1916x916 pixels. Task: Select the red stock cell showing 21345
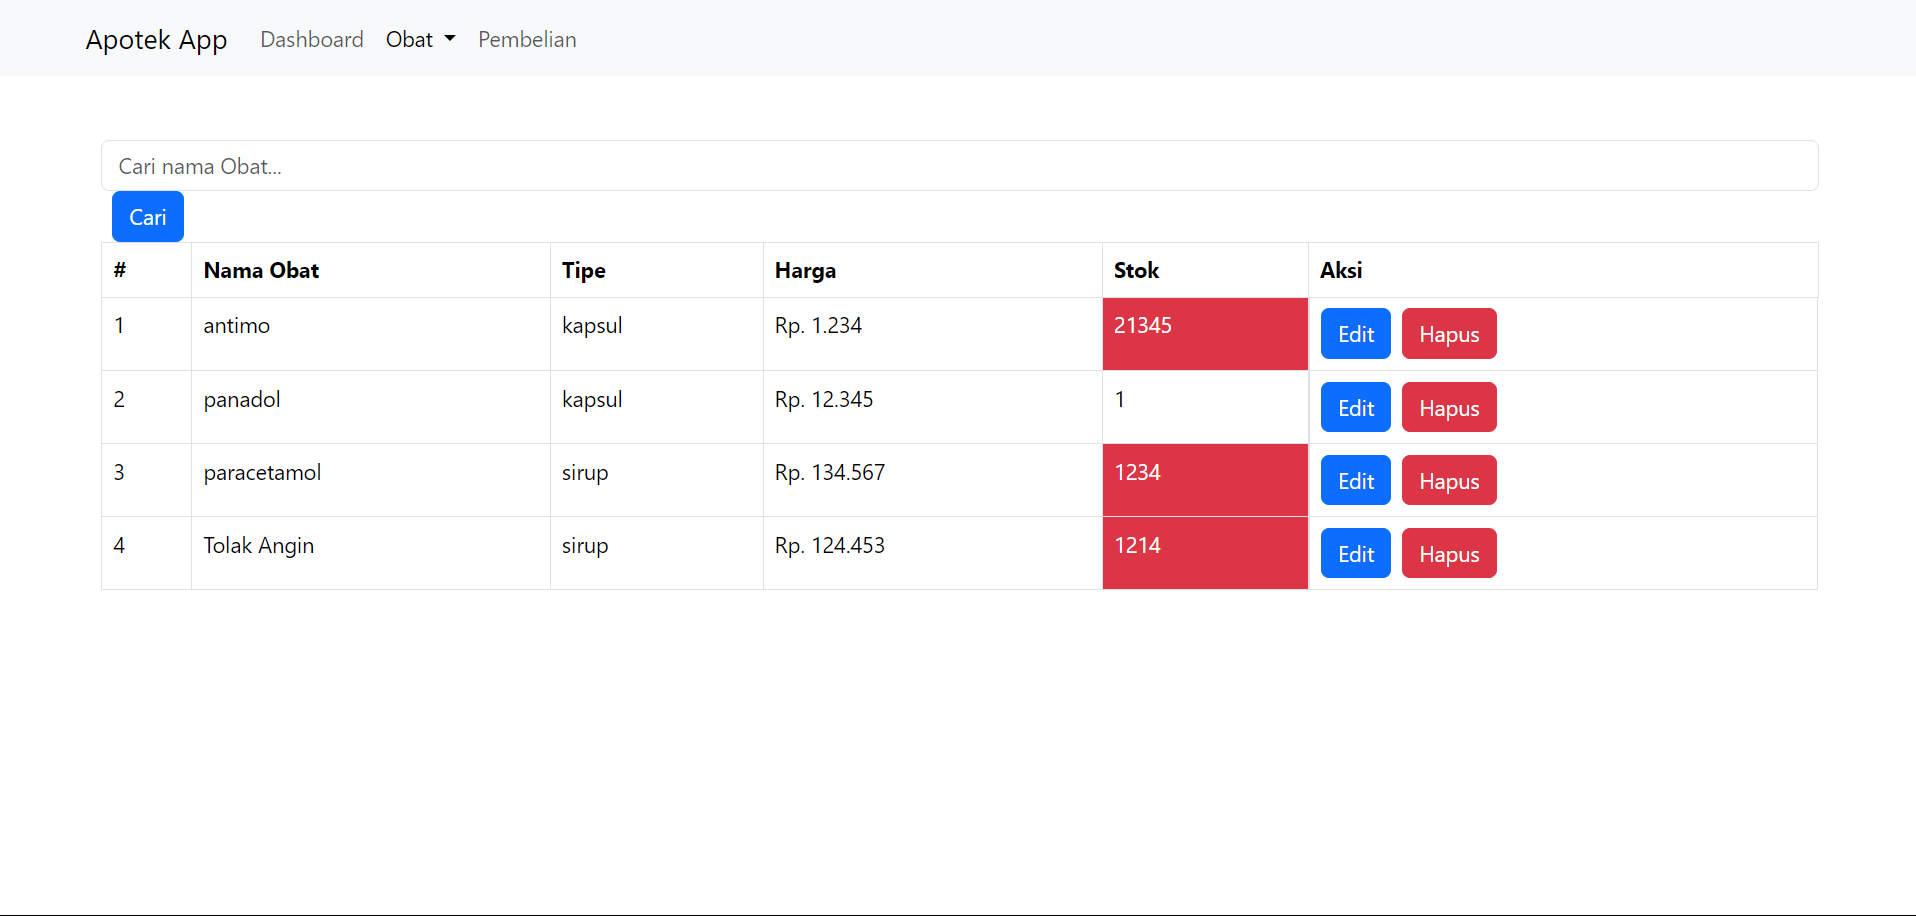point(1204,334)
